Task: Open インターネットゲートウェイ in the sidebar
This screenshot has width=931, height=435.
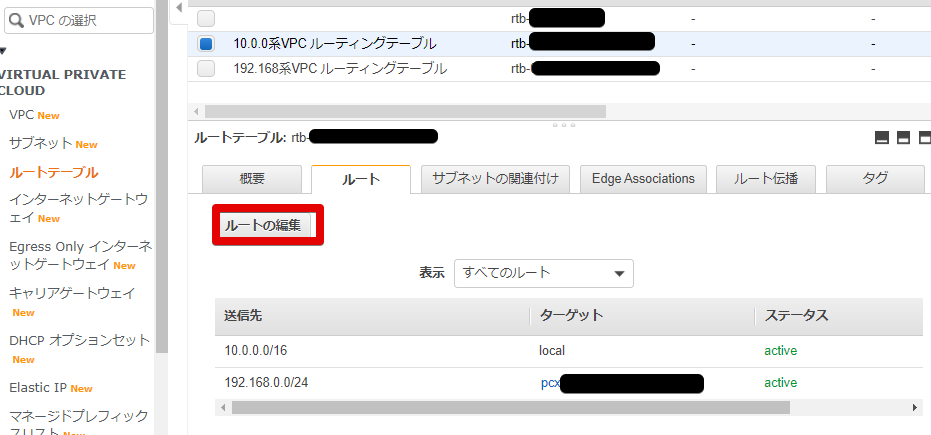Action: point(78,208)
